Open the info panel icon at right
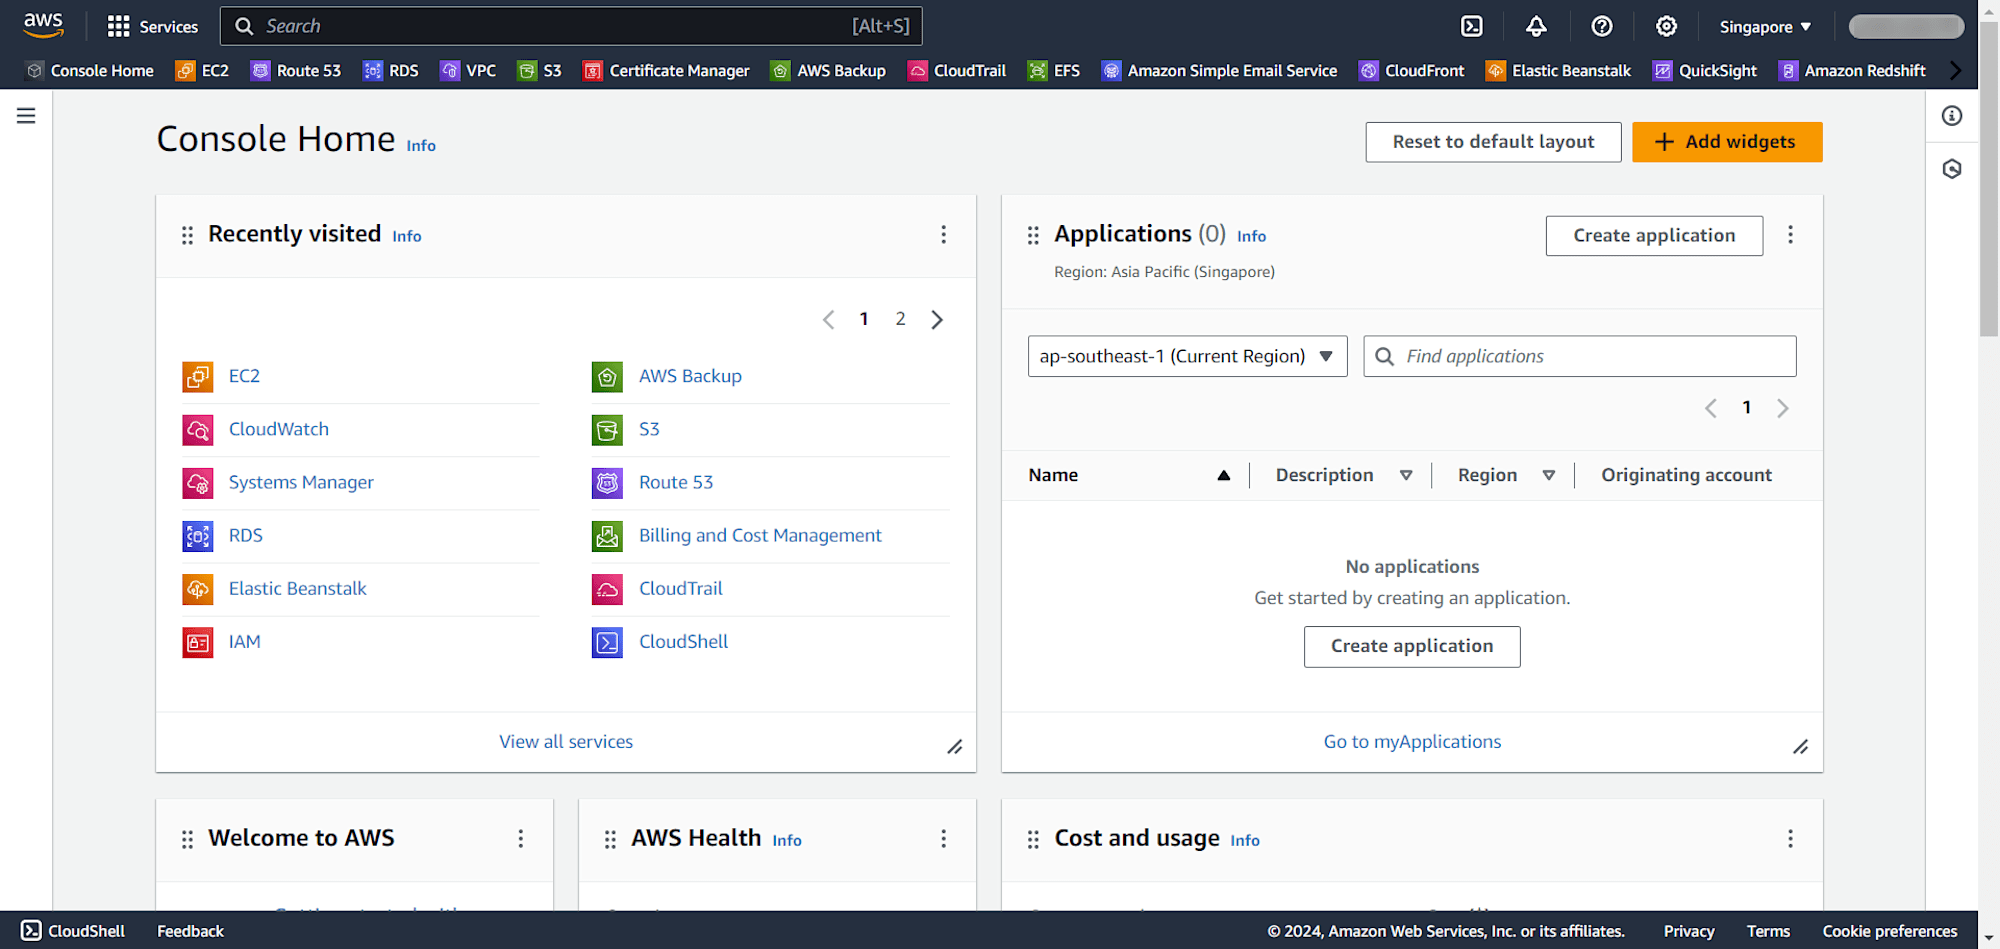This screenshot has width=2000, height=949. click(x=1952, y=116)
